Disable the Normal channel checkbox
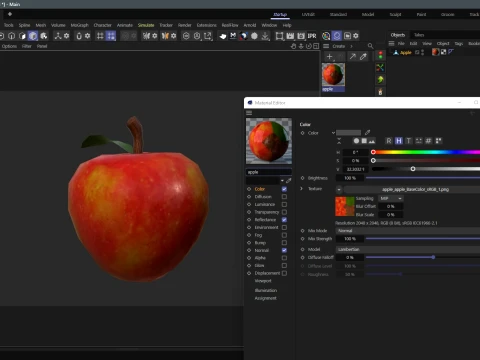Screen dimensions: 480x360 pos(284,250)
